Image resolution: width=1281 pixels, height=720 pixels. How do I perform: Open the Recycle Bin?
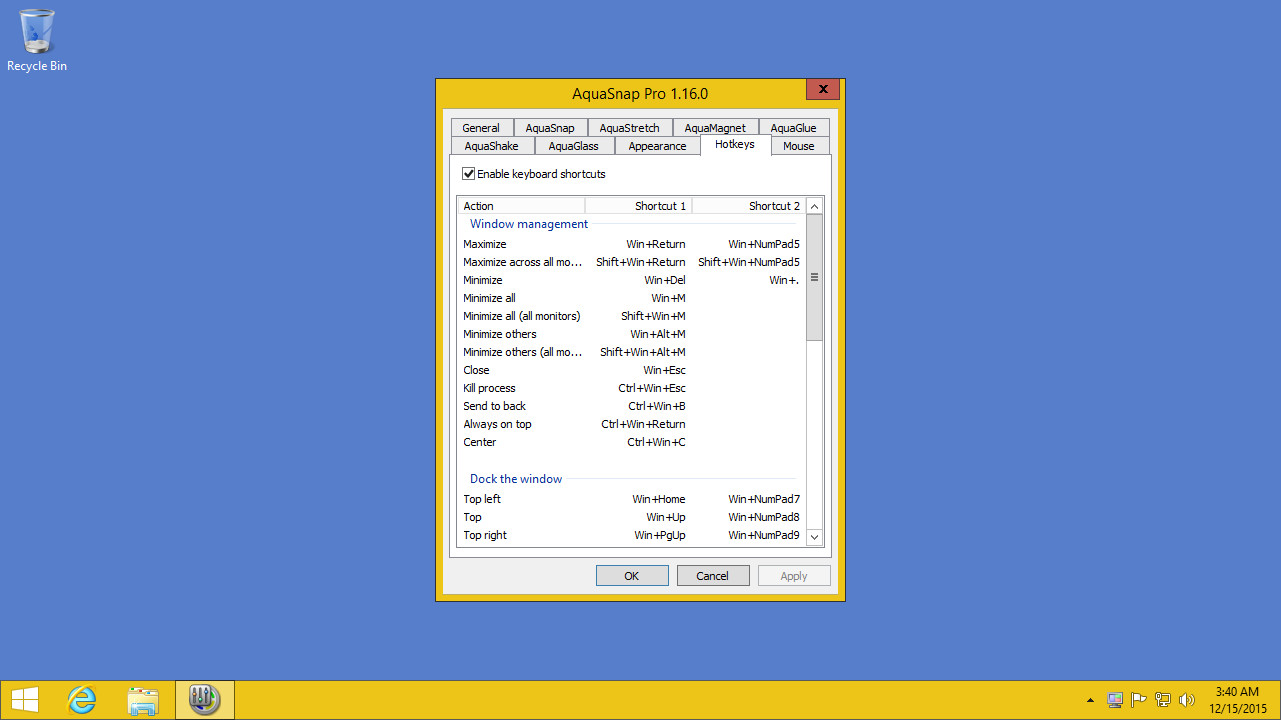pyautogui.click(x=36, y=30)
